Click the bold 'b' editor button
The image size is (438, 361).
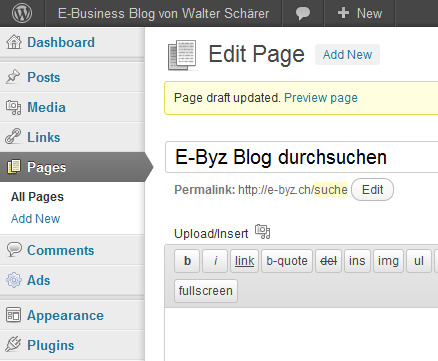point(187,261)
